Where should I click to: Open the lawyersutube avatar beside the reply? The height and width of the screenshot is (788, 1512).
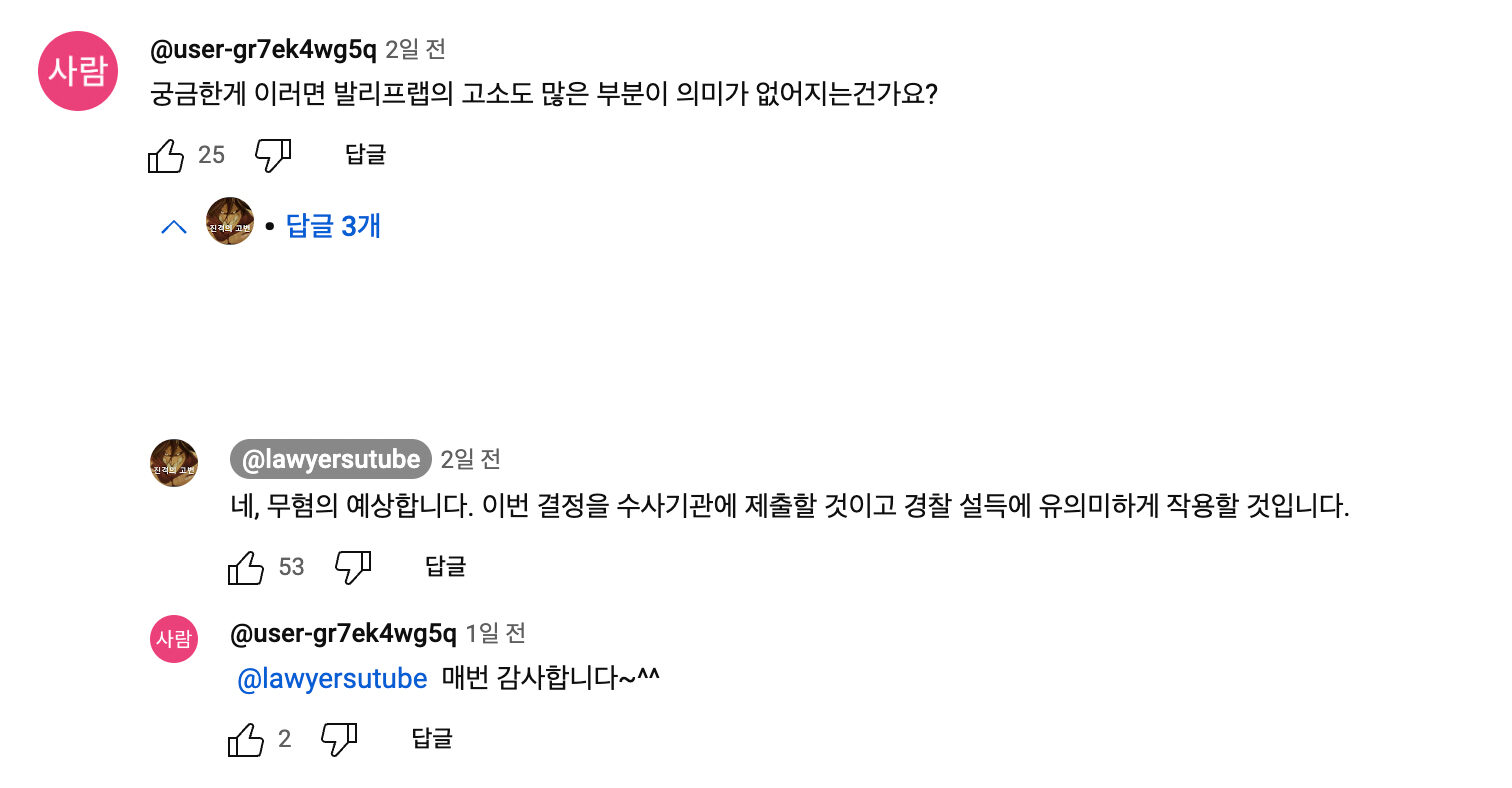pyautogui.click(x=174, y=463)
